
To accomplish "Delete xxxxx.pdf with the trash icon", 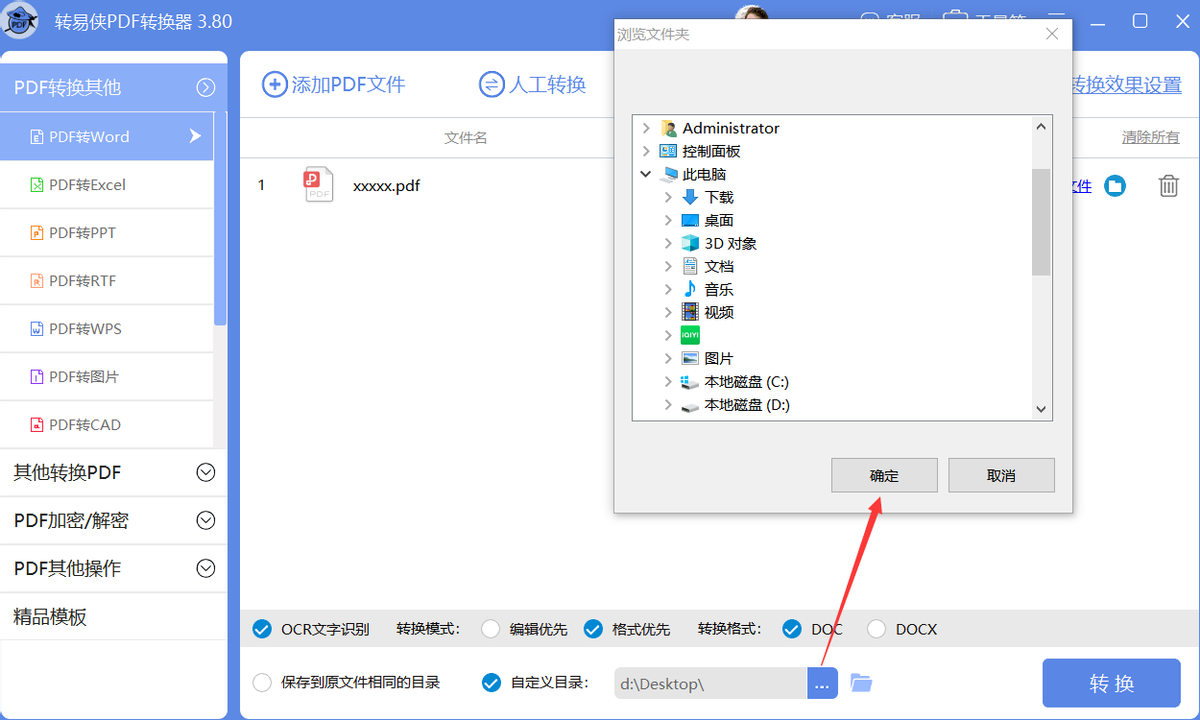I will (x=1168, y=186).
